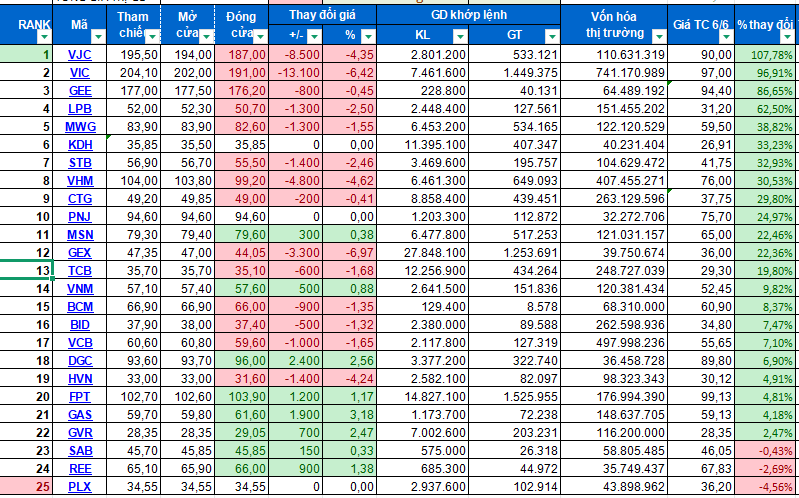Click VIC market cap 741.170.989
This screenshot has width=799, height=498.
[x=614, y=72]
